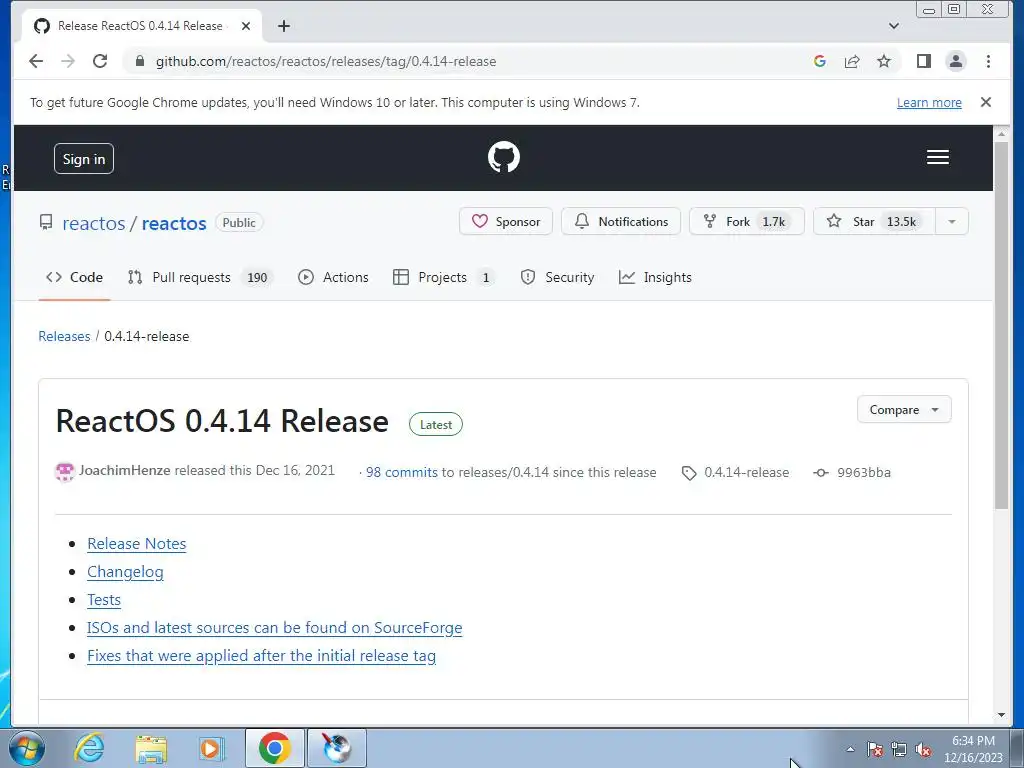
Task: Click the Sign in button
Action: [84, 159]
